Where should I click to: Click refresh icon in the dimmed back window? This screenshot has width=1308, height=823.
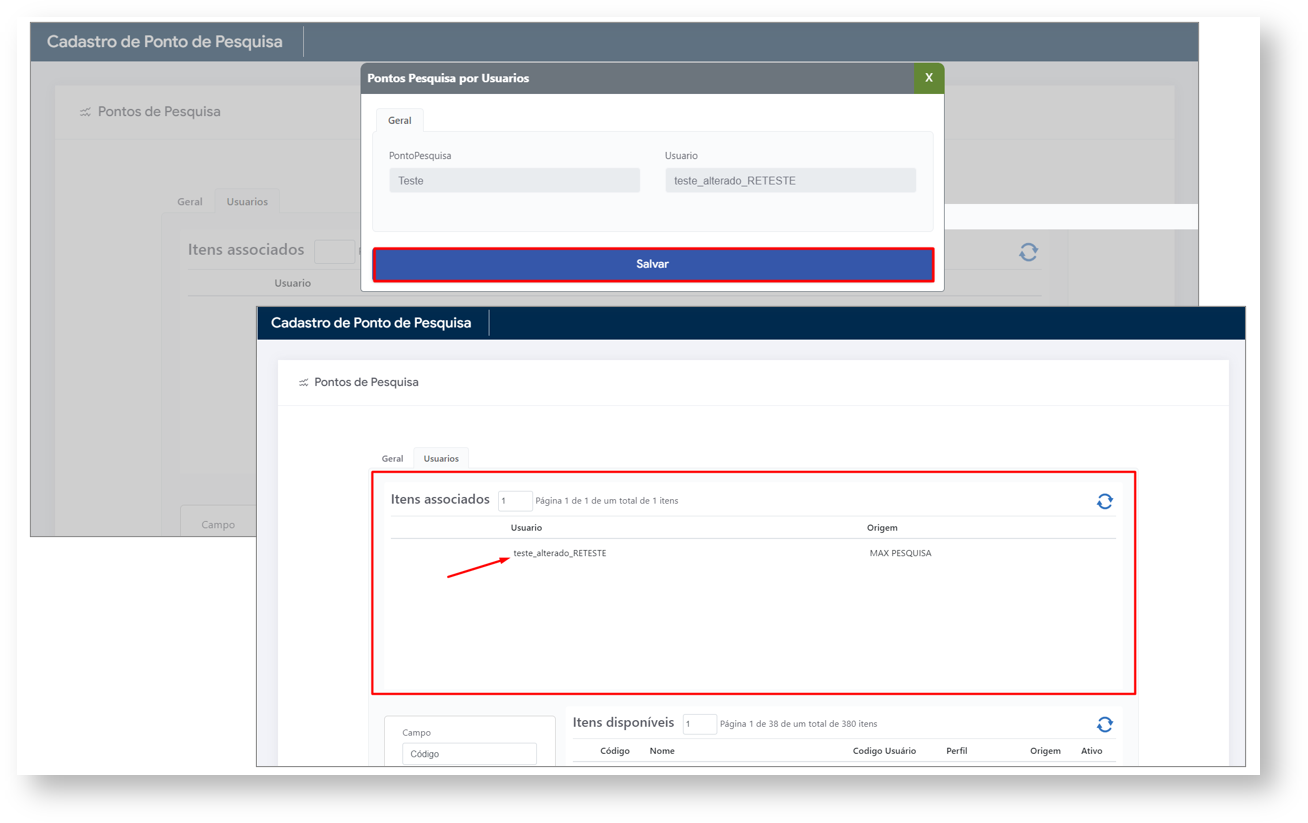click(x=1028, y=252)
